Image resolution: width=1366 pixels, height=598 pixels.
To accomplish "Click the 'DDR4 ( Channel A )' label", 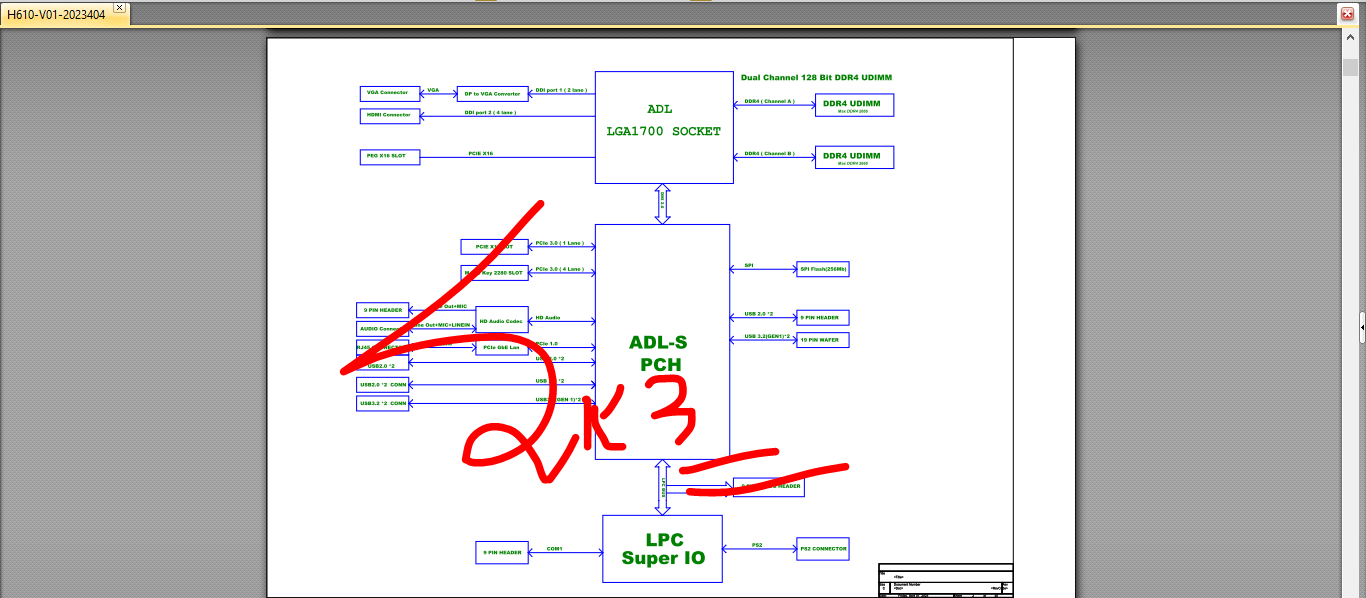I will tap(770, 101).
